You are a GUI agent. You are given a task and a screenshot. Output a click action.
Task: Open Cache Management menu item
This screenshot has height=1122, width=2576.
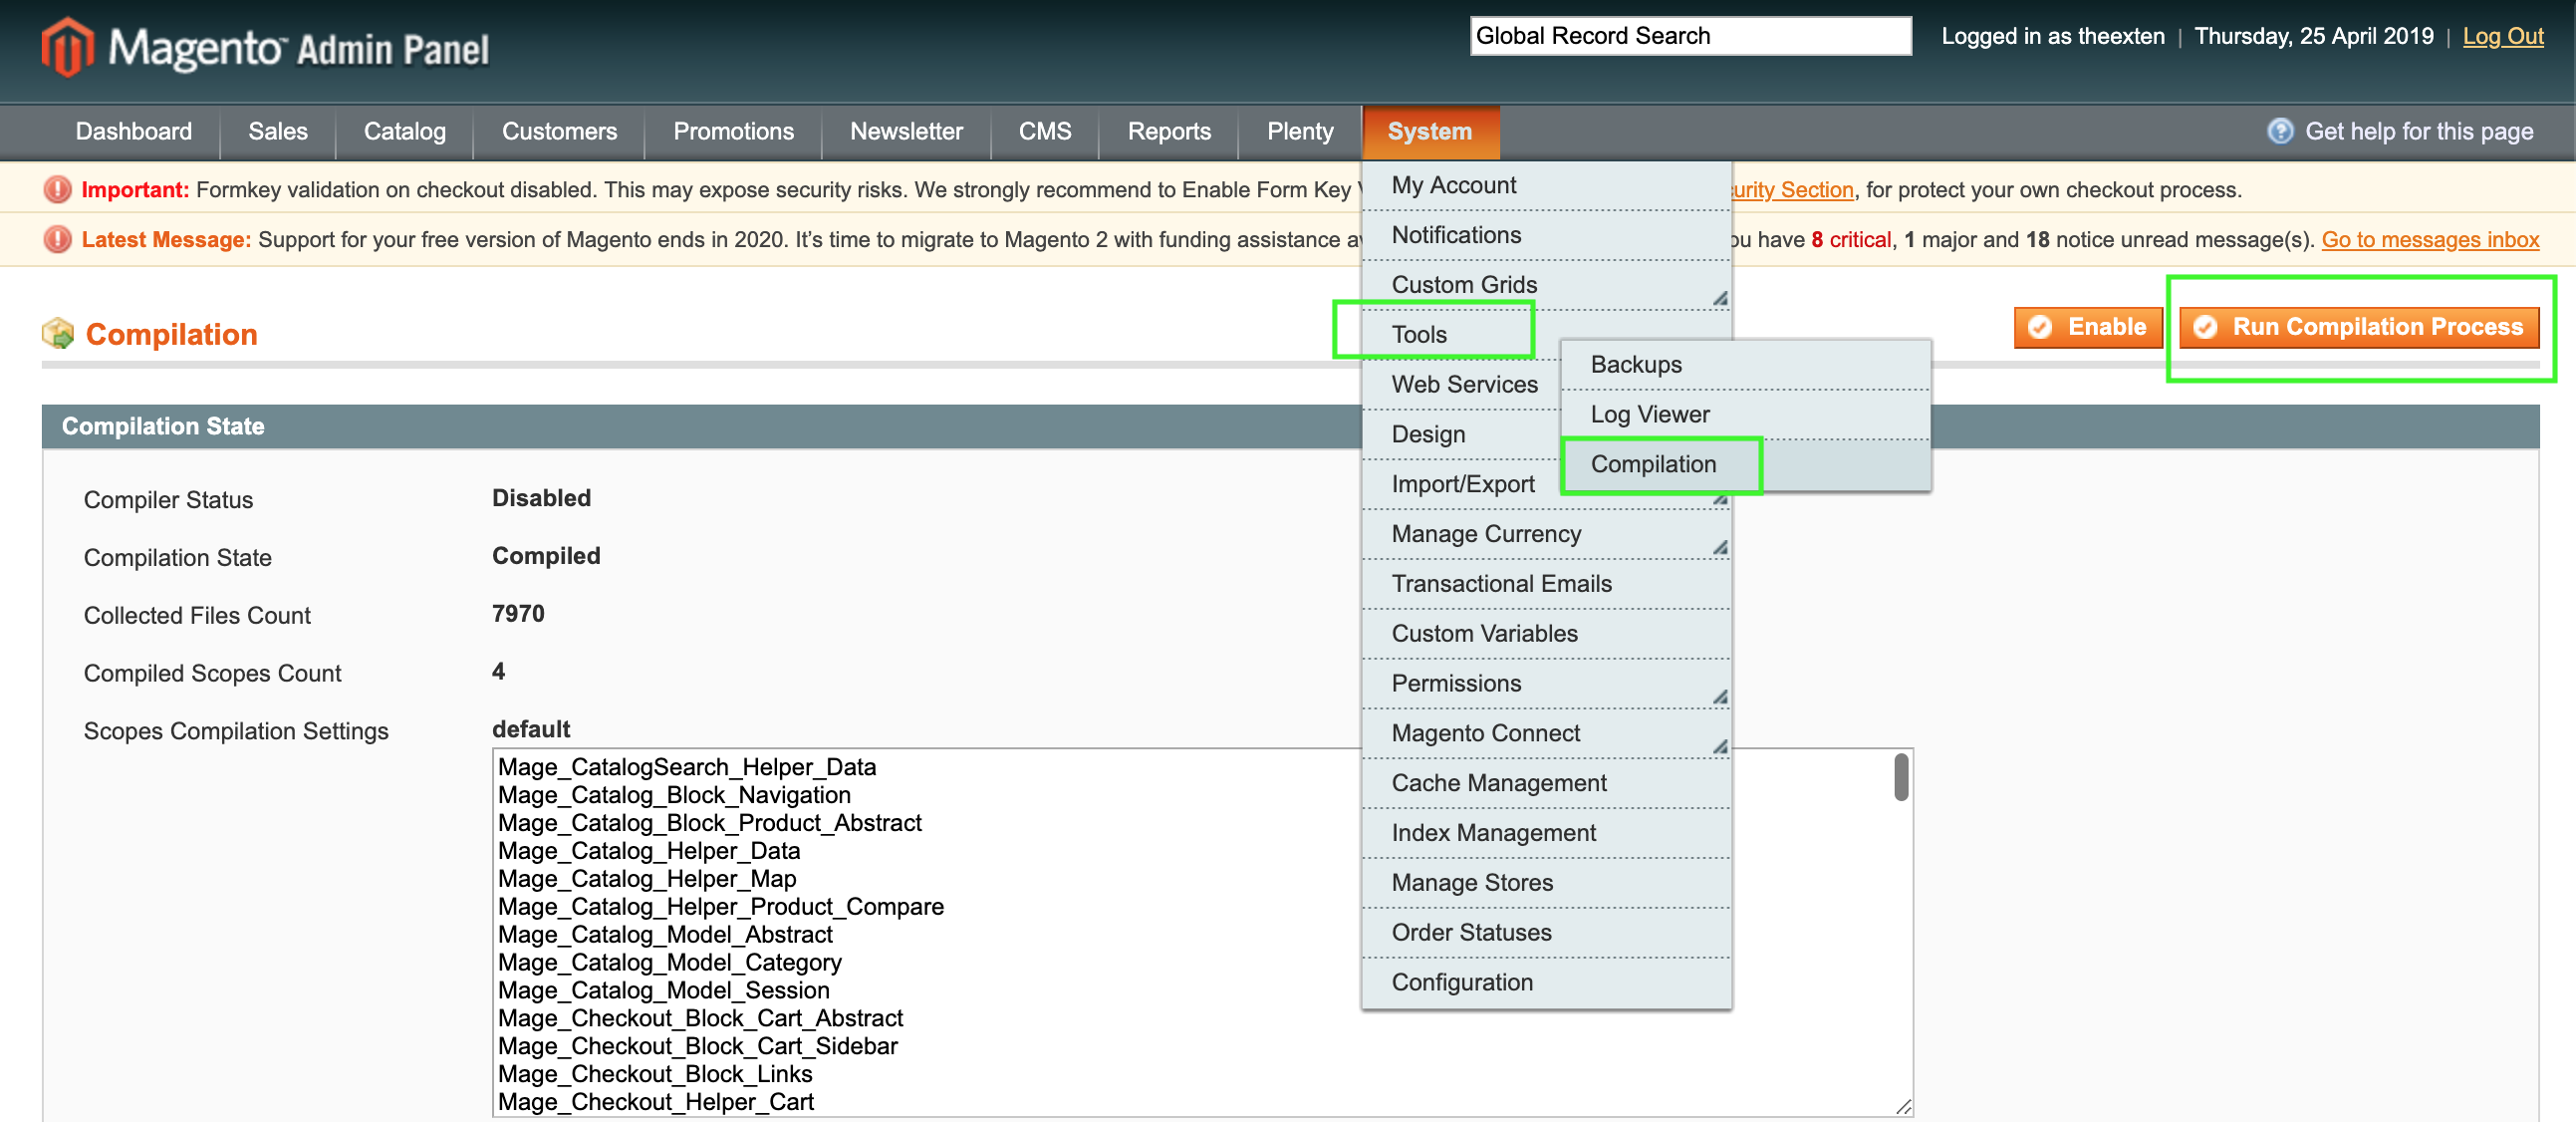(1546, 783)
